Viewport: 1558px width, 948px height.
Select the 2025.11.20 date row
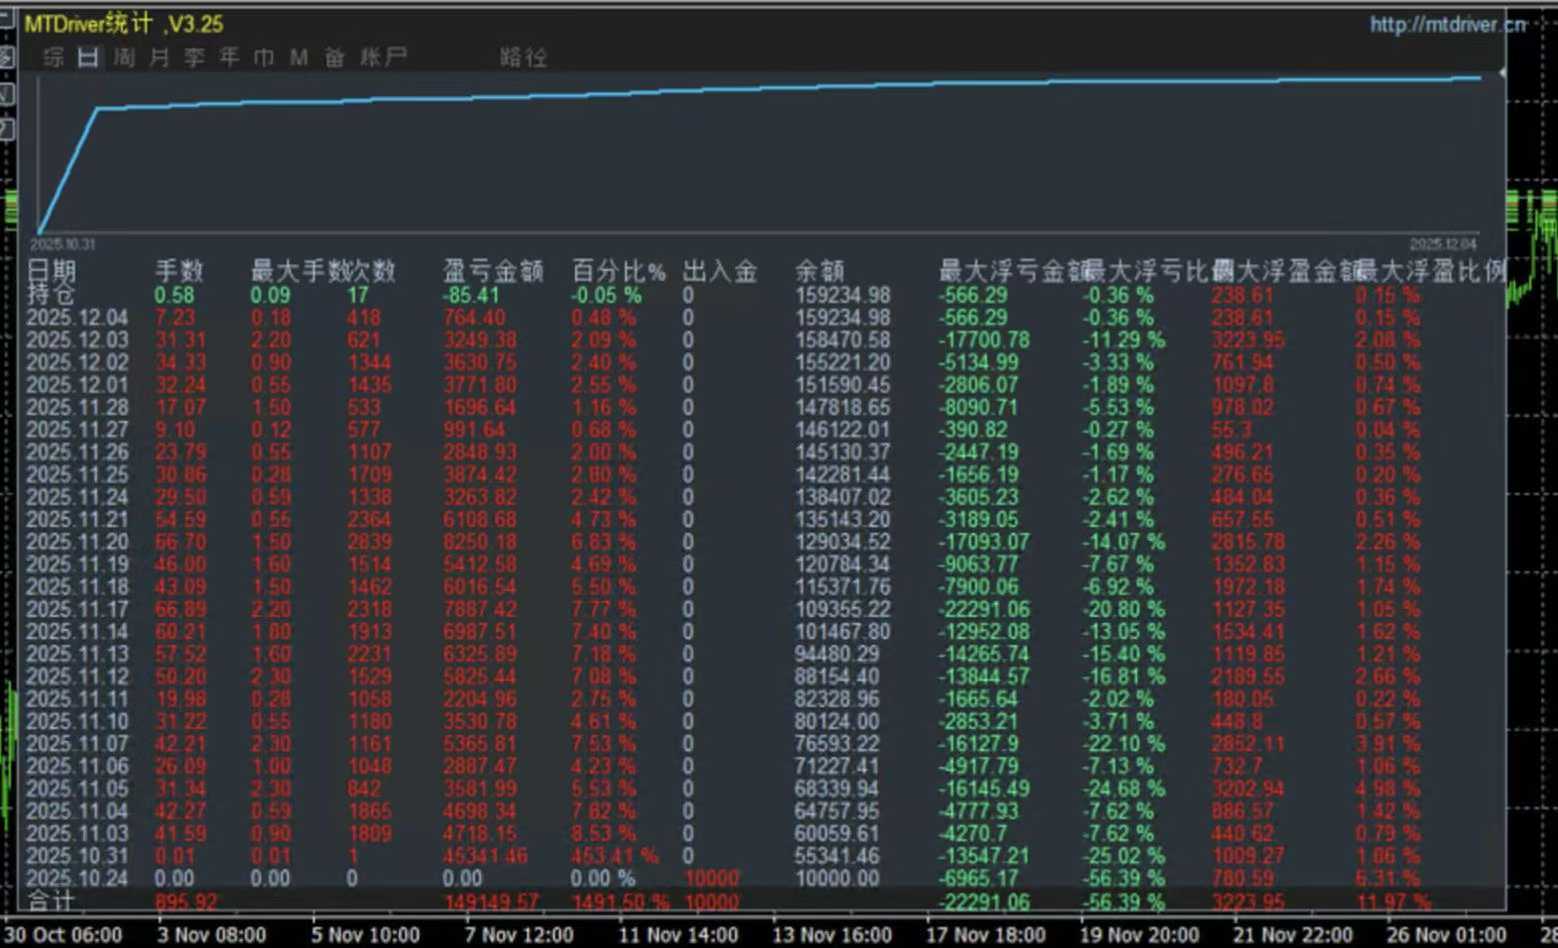77,542
